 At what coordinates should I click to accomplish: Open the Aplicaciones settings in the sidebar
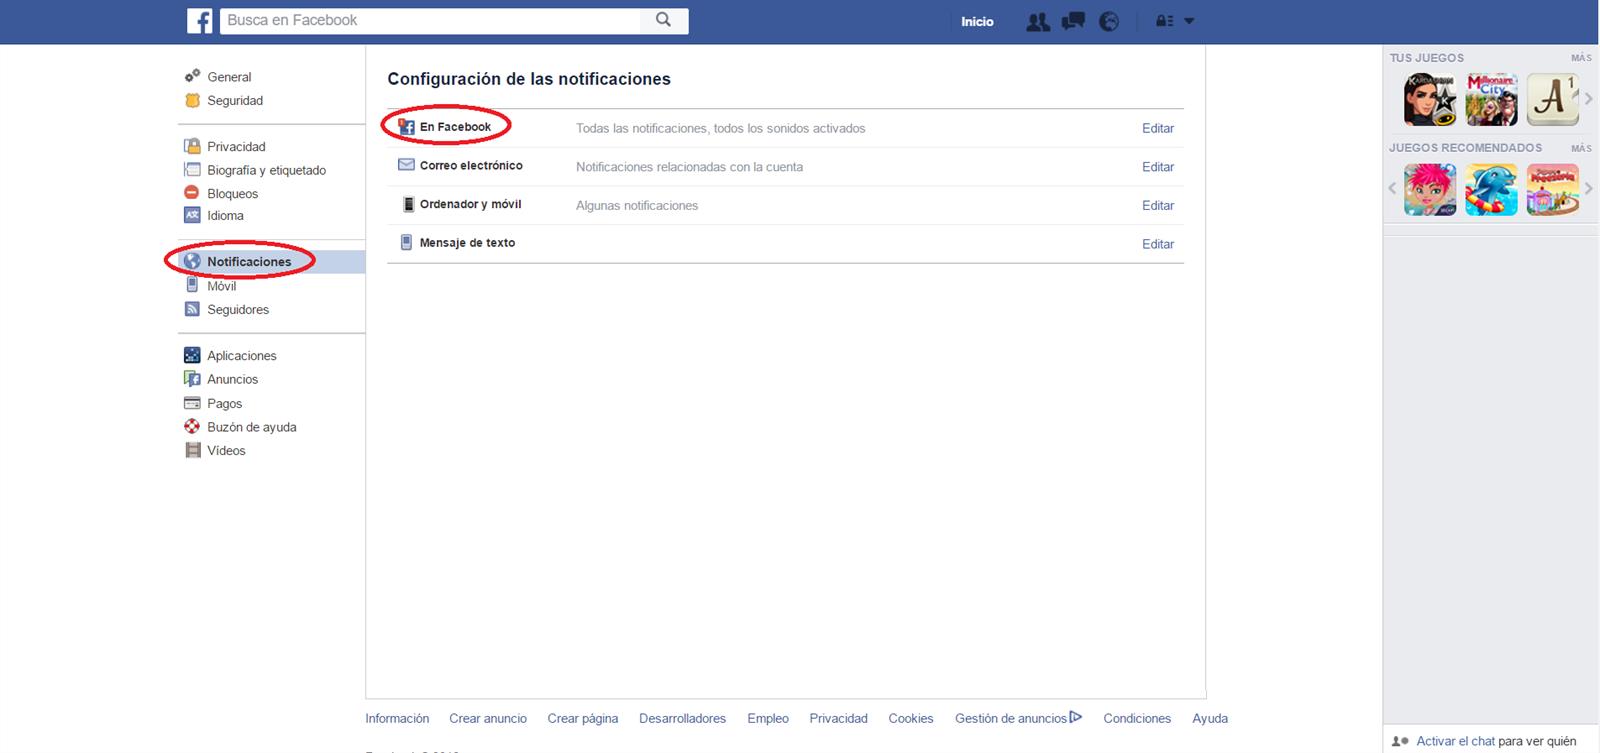point(241,356)
